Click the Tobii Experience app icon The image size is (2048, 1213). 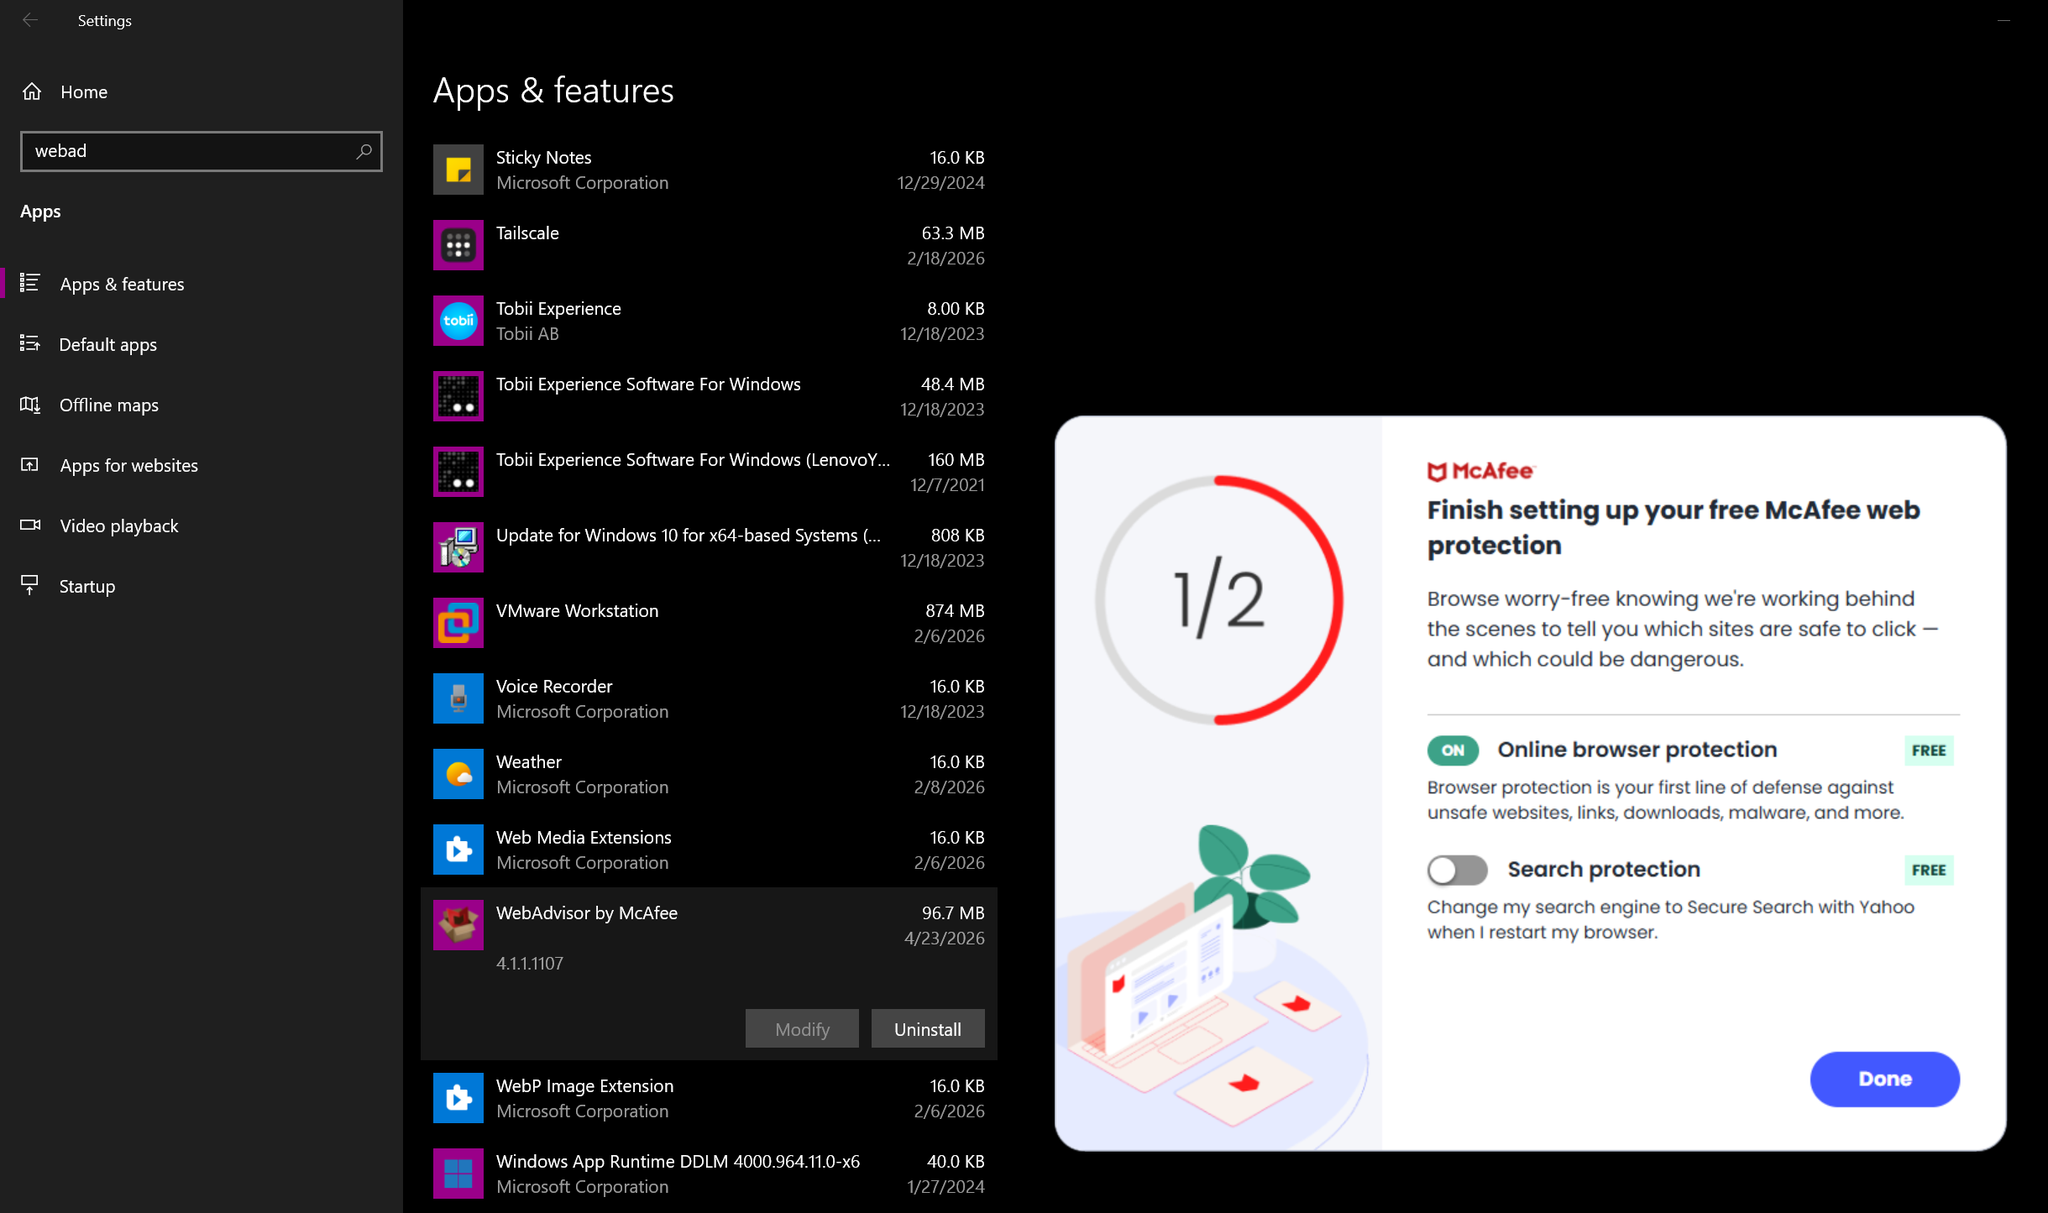point(458,320)
